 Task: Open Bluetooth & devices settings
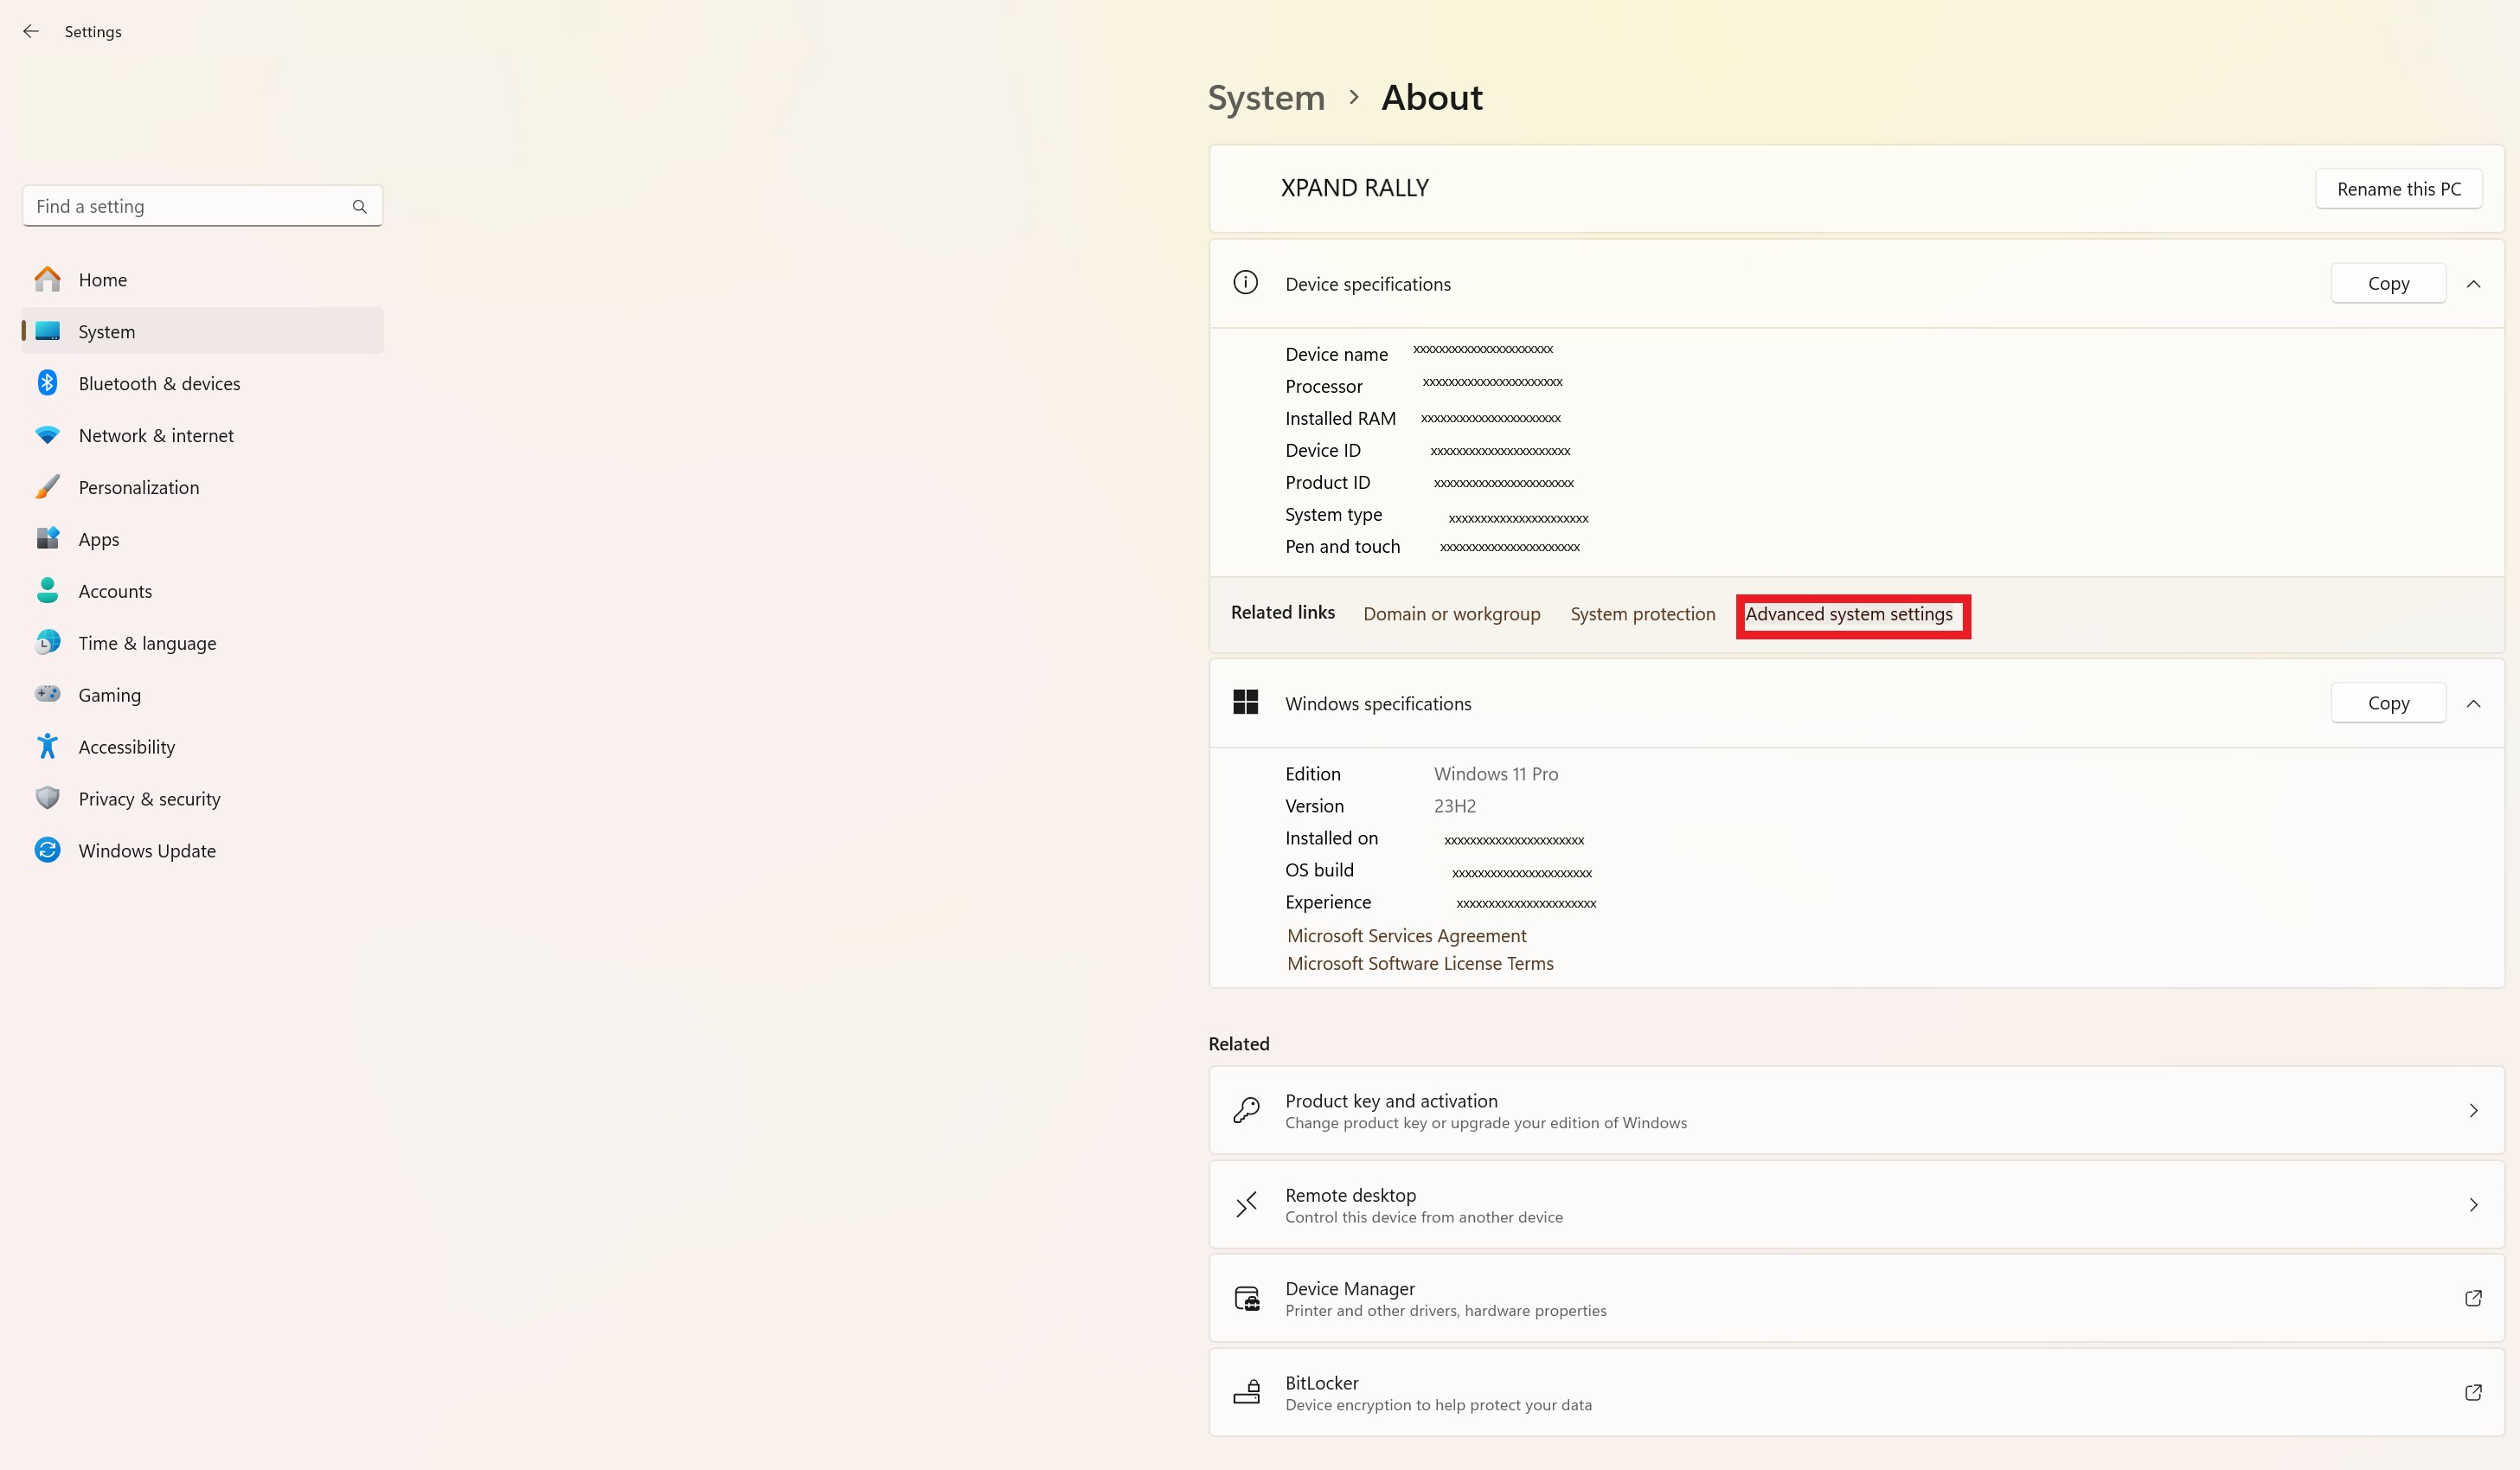pos(159,384)
